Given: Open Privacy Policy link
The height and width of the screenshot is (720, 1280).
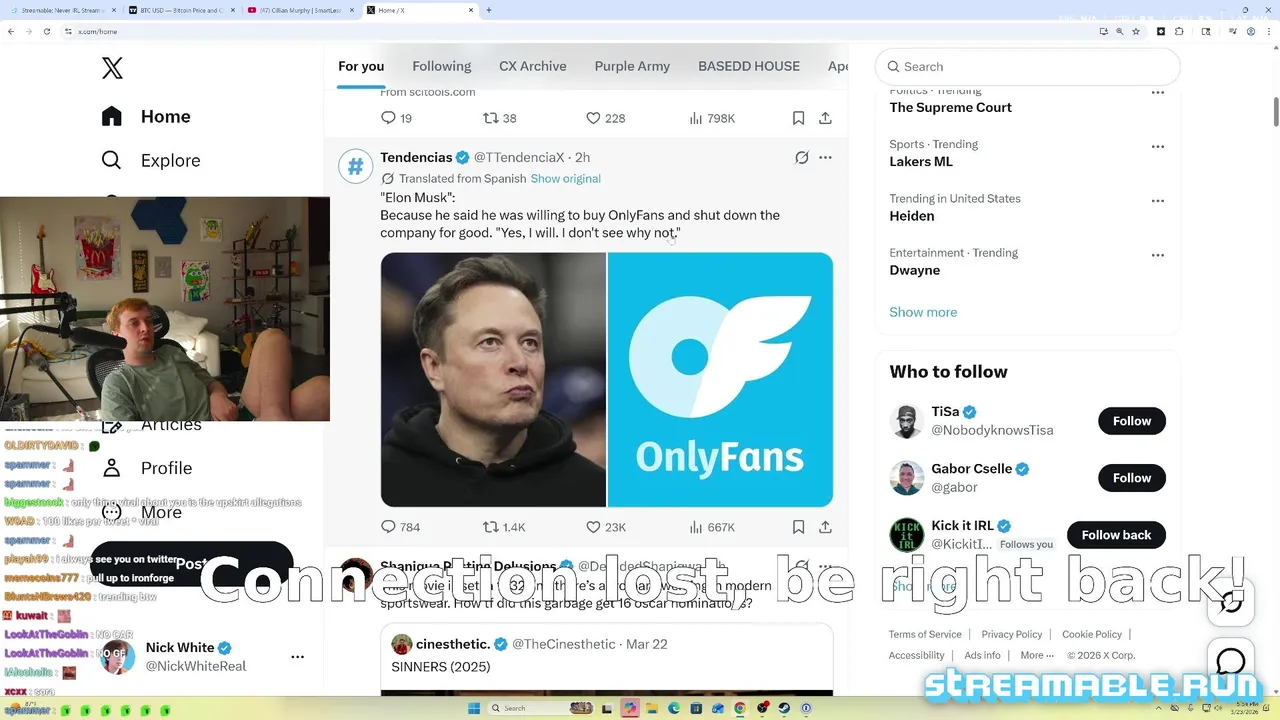Looking at the screenshot, I should (x=1012, y=634).
